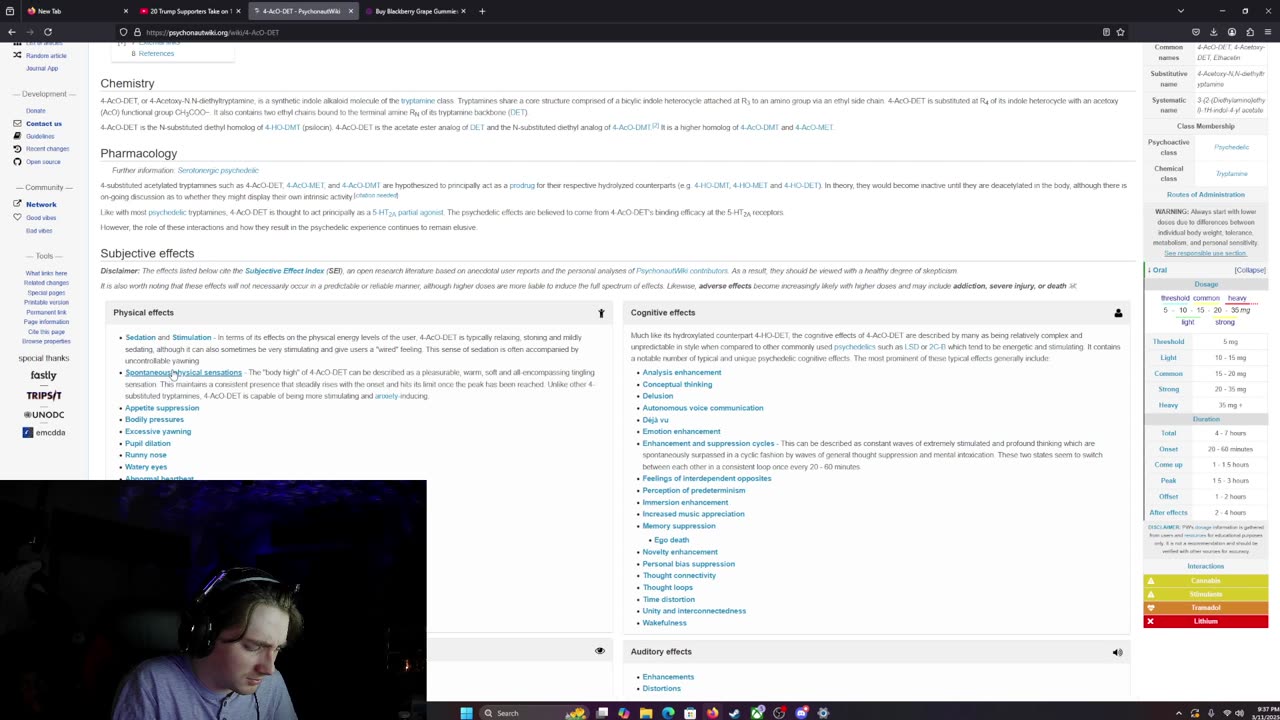Viewport: 1280px width, 720px height.
Task: Click the Good vibes heart icon
Action: (x=17, y=217)
